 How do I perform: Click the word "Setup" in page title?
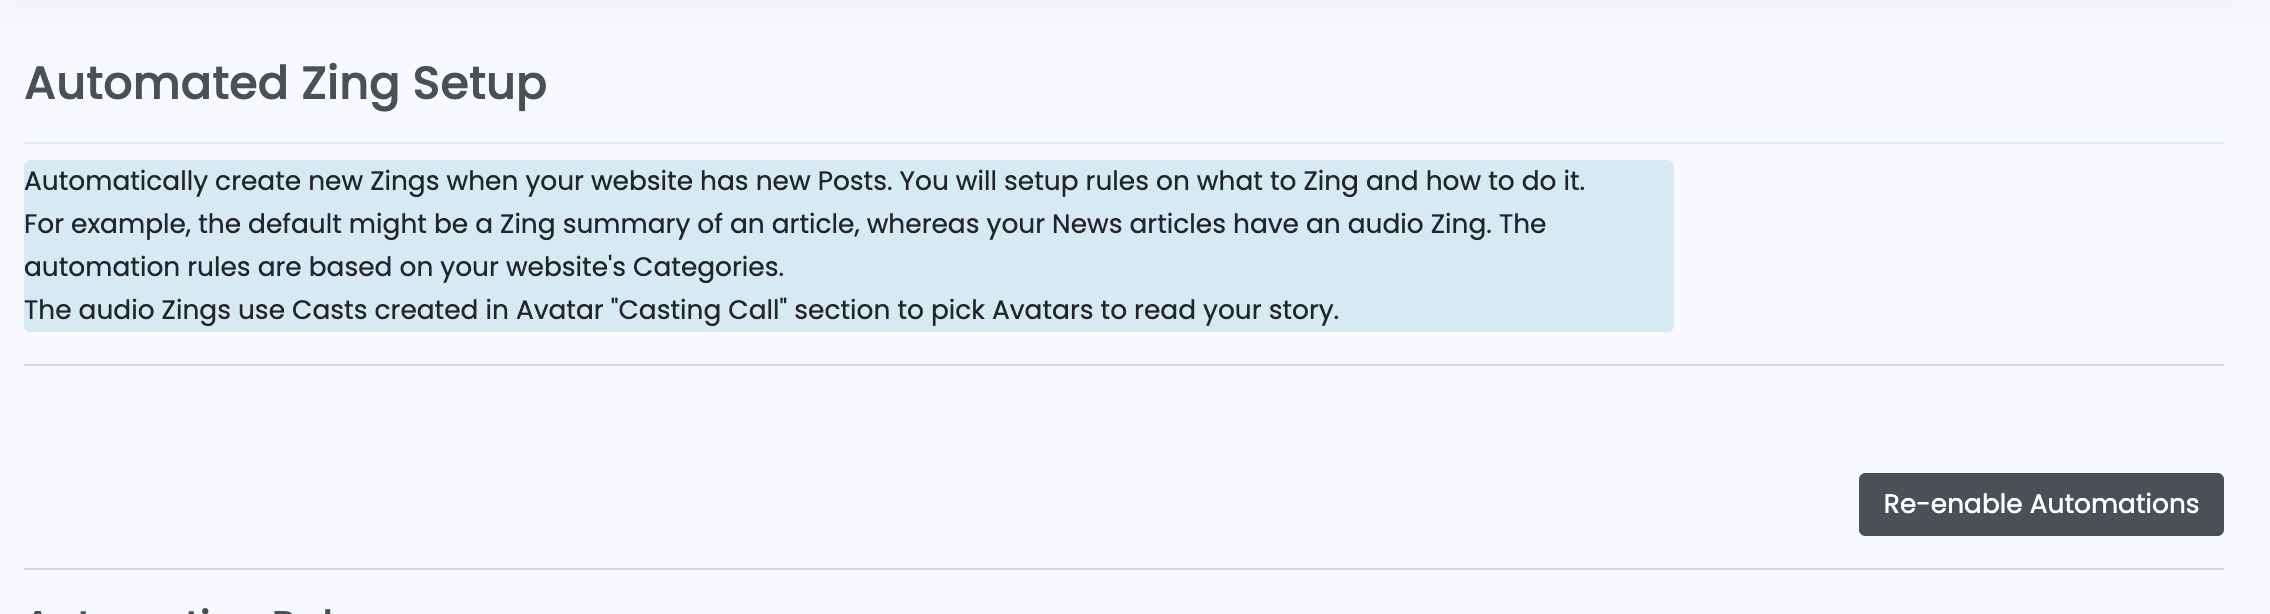[x=480, y=84]
